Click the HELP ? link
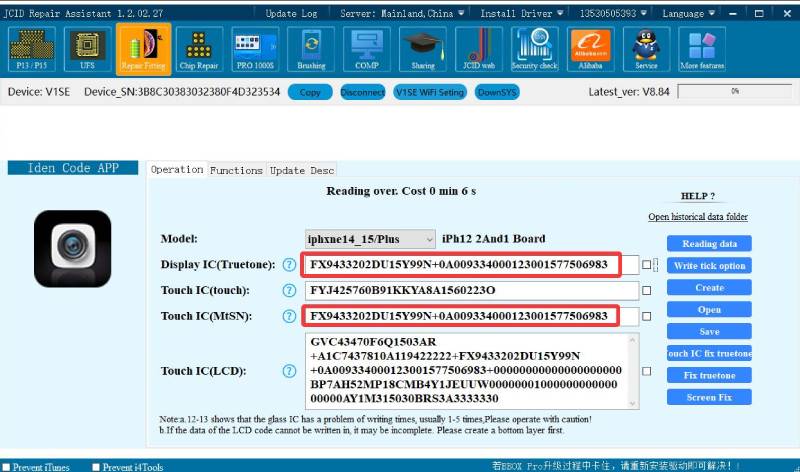The image size is (800, 472). (698, 196)
